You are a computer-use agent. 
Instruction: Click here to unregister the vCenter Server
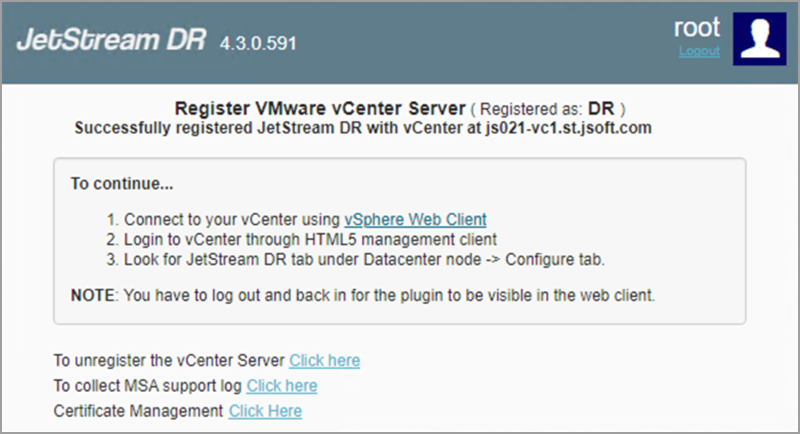coord(324,360)
